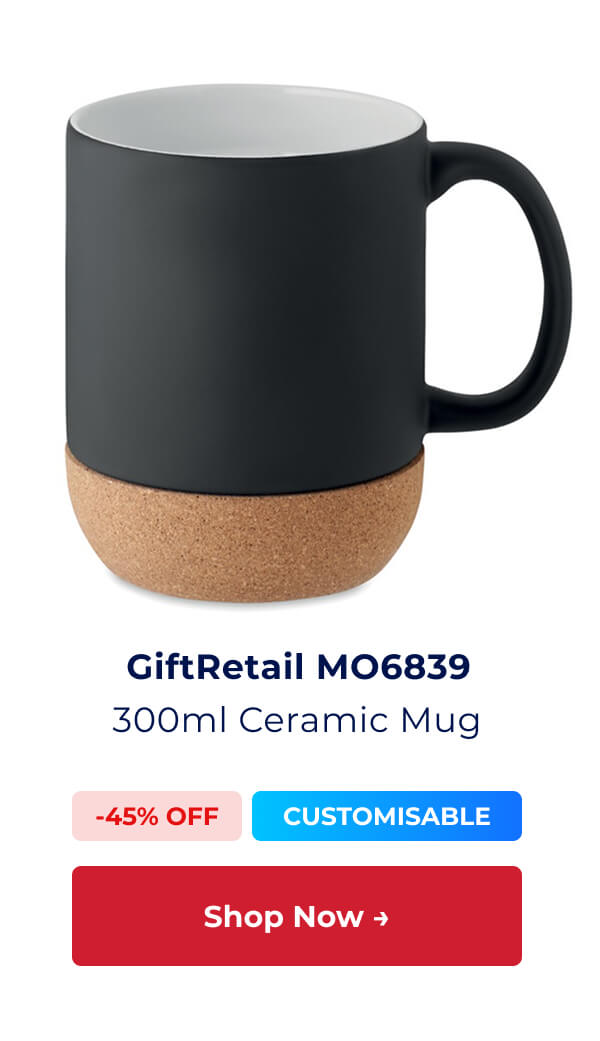Image resolution: width=600 pixels, height=1041 pixels.
Task: Click the red Shop Now button
Action: click(x=297, y=916)
